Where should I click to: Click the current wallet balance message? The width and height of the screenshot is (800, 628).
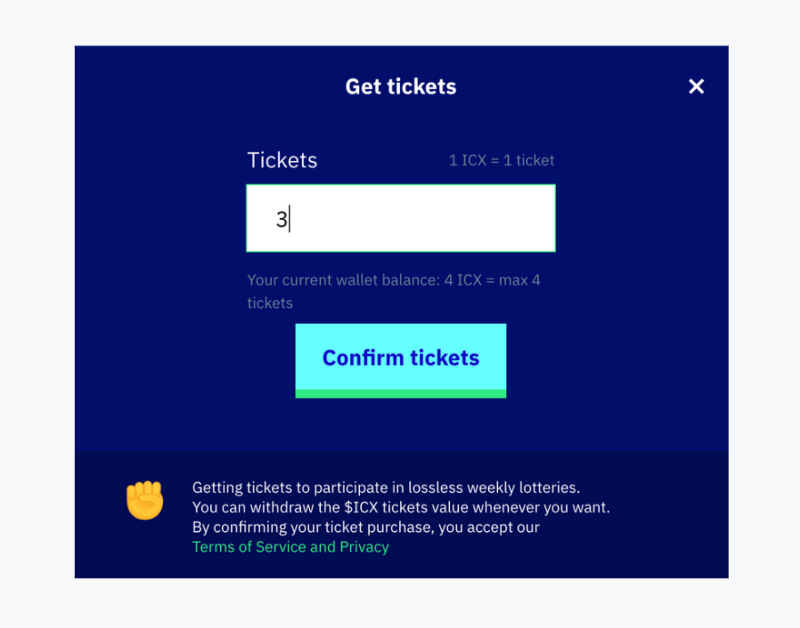(x=393, y=291)
